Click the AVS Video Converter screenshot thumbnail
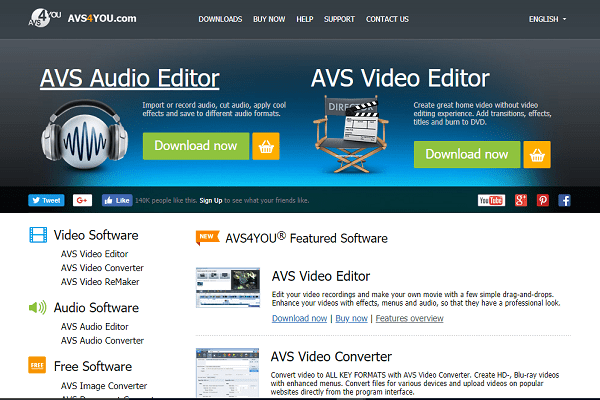The width and height of the screenshot is (600, 400). click(228, 372)
